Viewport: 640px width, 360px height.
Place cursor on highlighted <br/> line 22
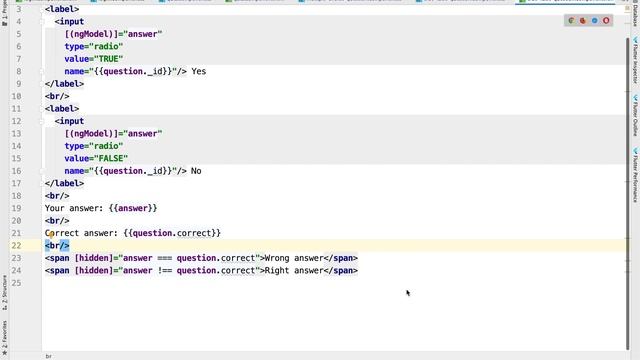pyautogui.click(x=57, y=246)
